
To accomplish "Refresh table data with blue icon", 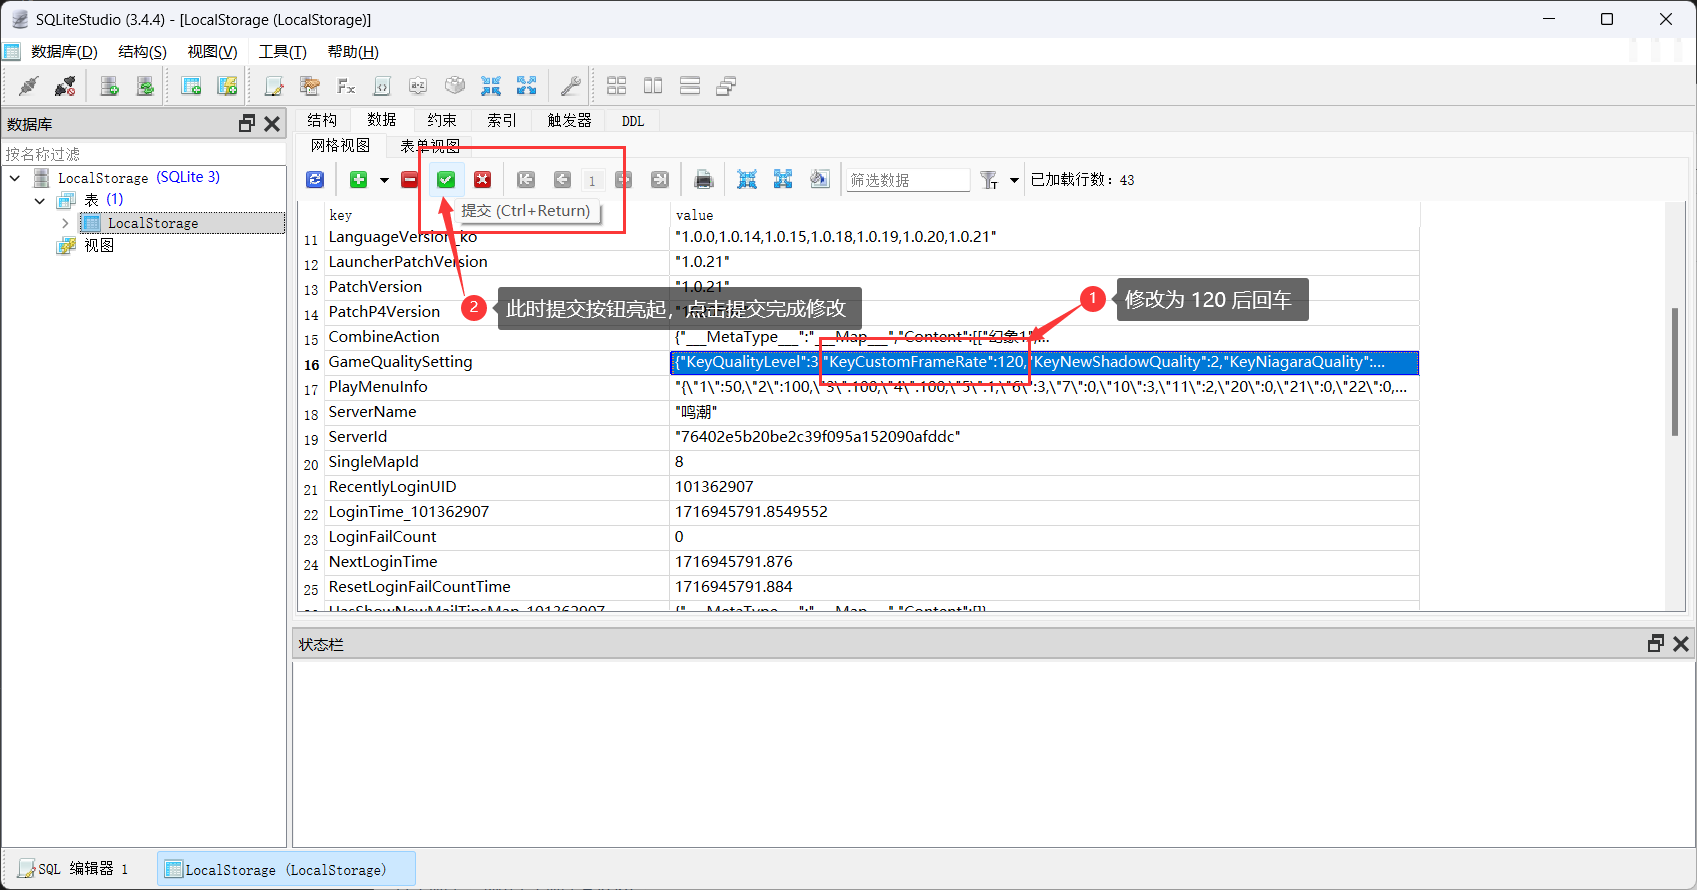I will (315, 180).
